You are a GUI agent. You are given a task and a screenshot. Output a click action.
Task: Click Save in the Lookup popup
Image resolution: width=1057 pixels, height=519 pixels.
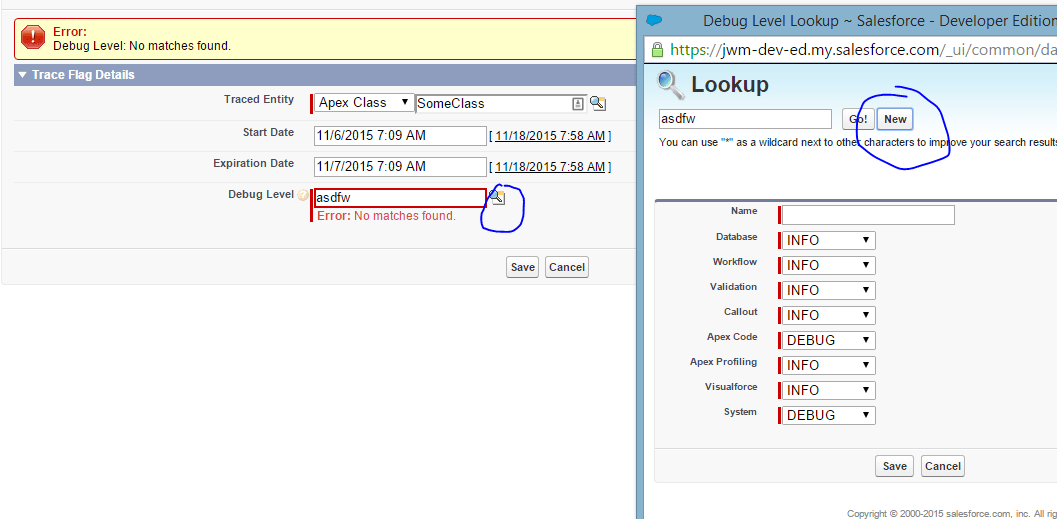895,466
